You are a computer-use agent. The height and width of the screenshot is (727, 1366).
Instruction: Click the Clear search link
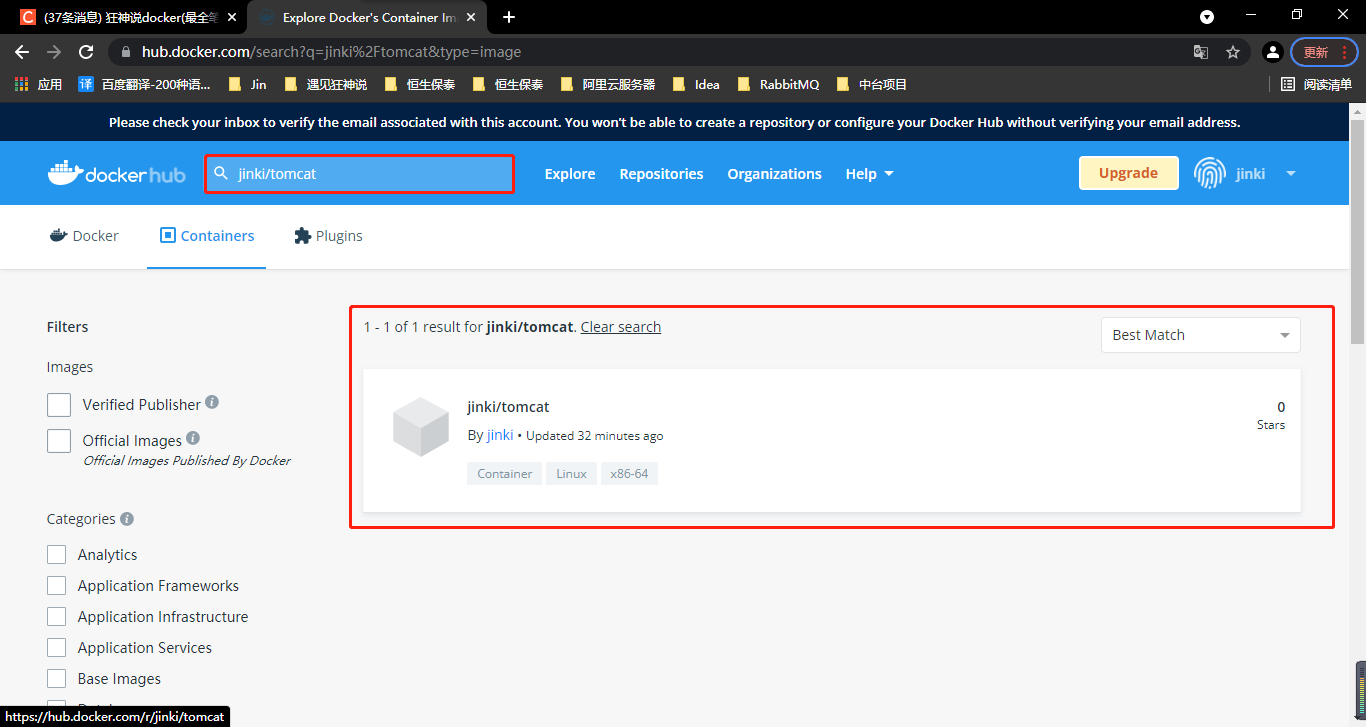pos(620,327)
